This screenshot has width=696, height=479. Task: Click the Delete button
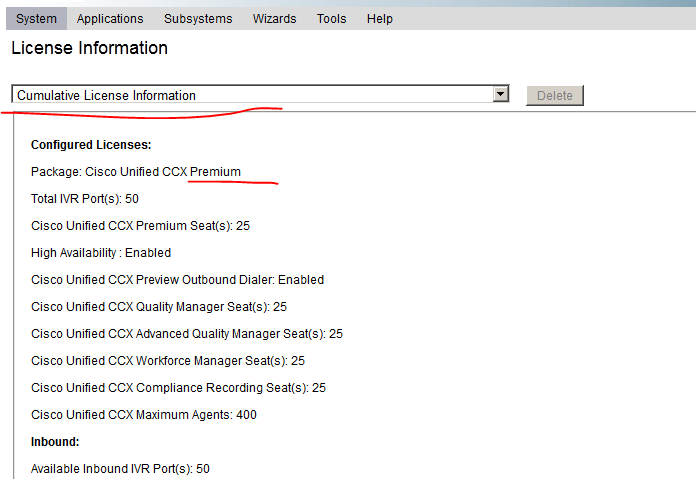pyautogui.click(x=554, y=95)
